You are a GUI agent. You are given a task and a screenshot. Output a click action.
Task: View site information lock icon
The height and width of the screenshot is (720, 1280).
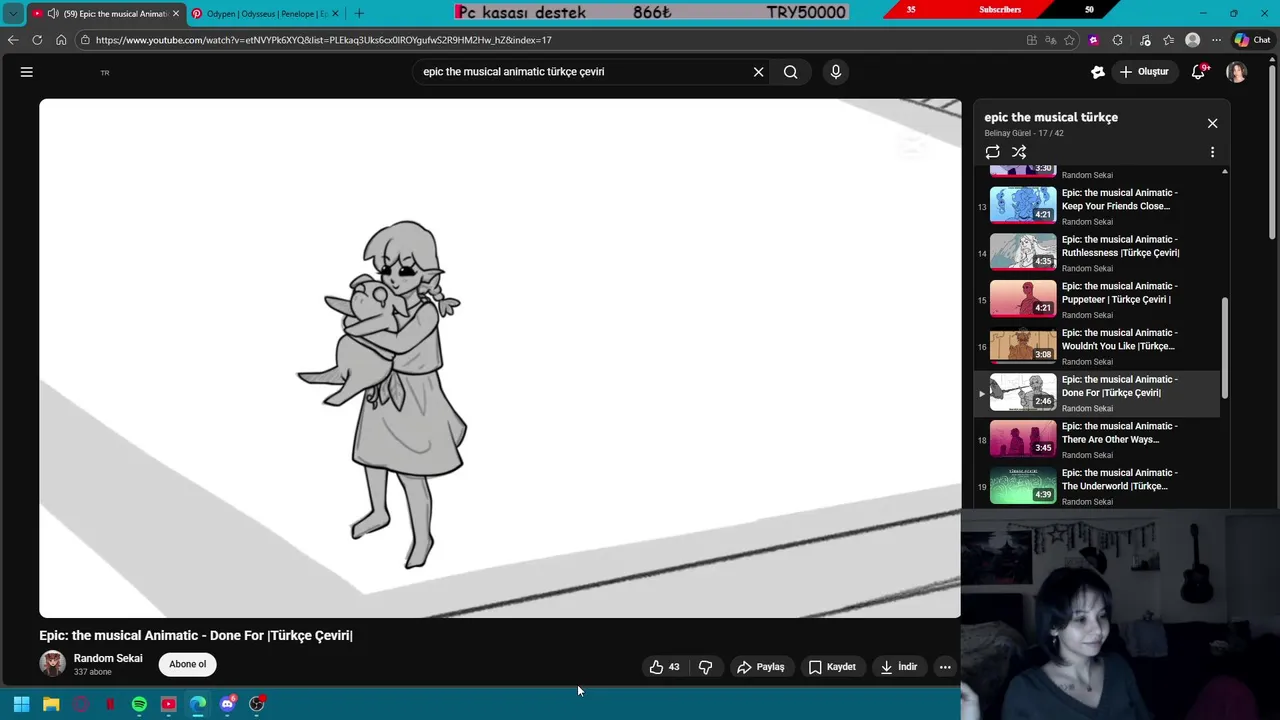point(86,40)
